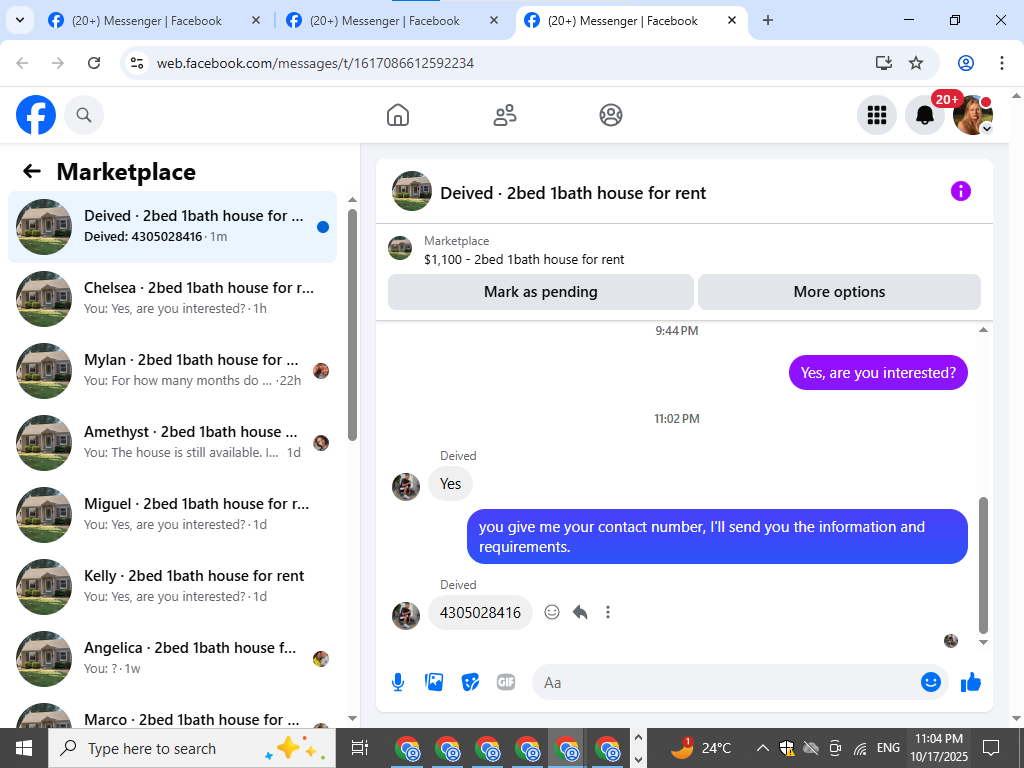
Task: Show hidden system tray icons
Action: [x=762, y=748]
